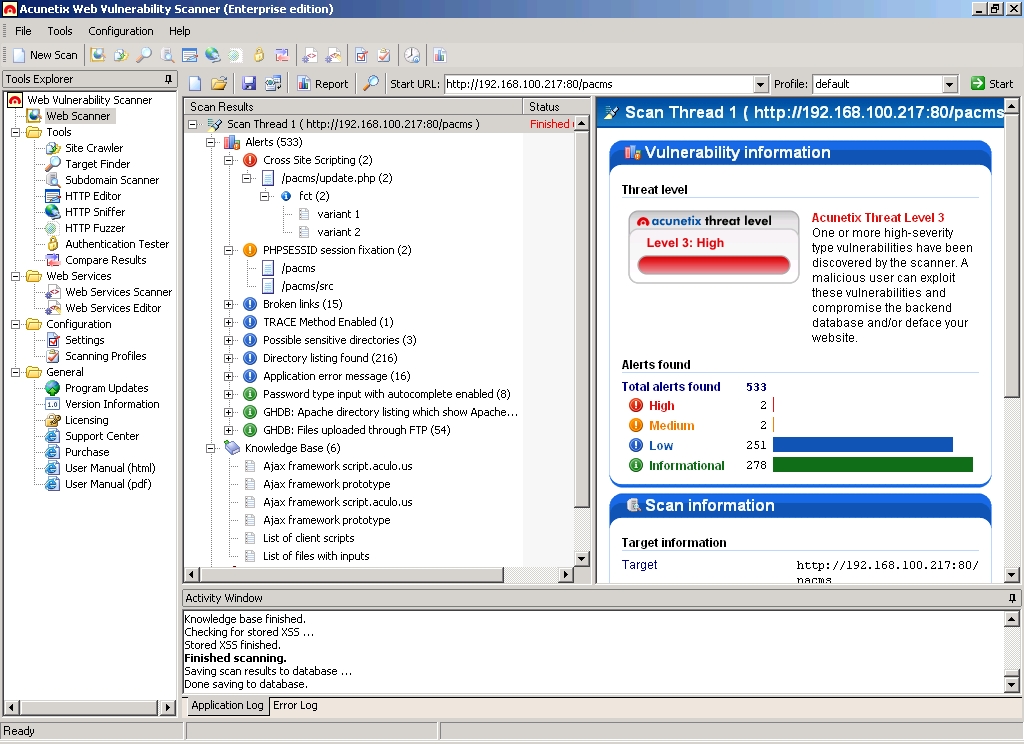Image resolution: width=1024 pixels, height=744 pixels.
Task: Expand the Broken links (15) node
Action: [x=229, y=304]
